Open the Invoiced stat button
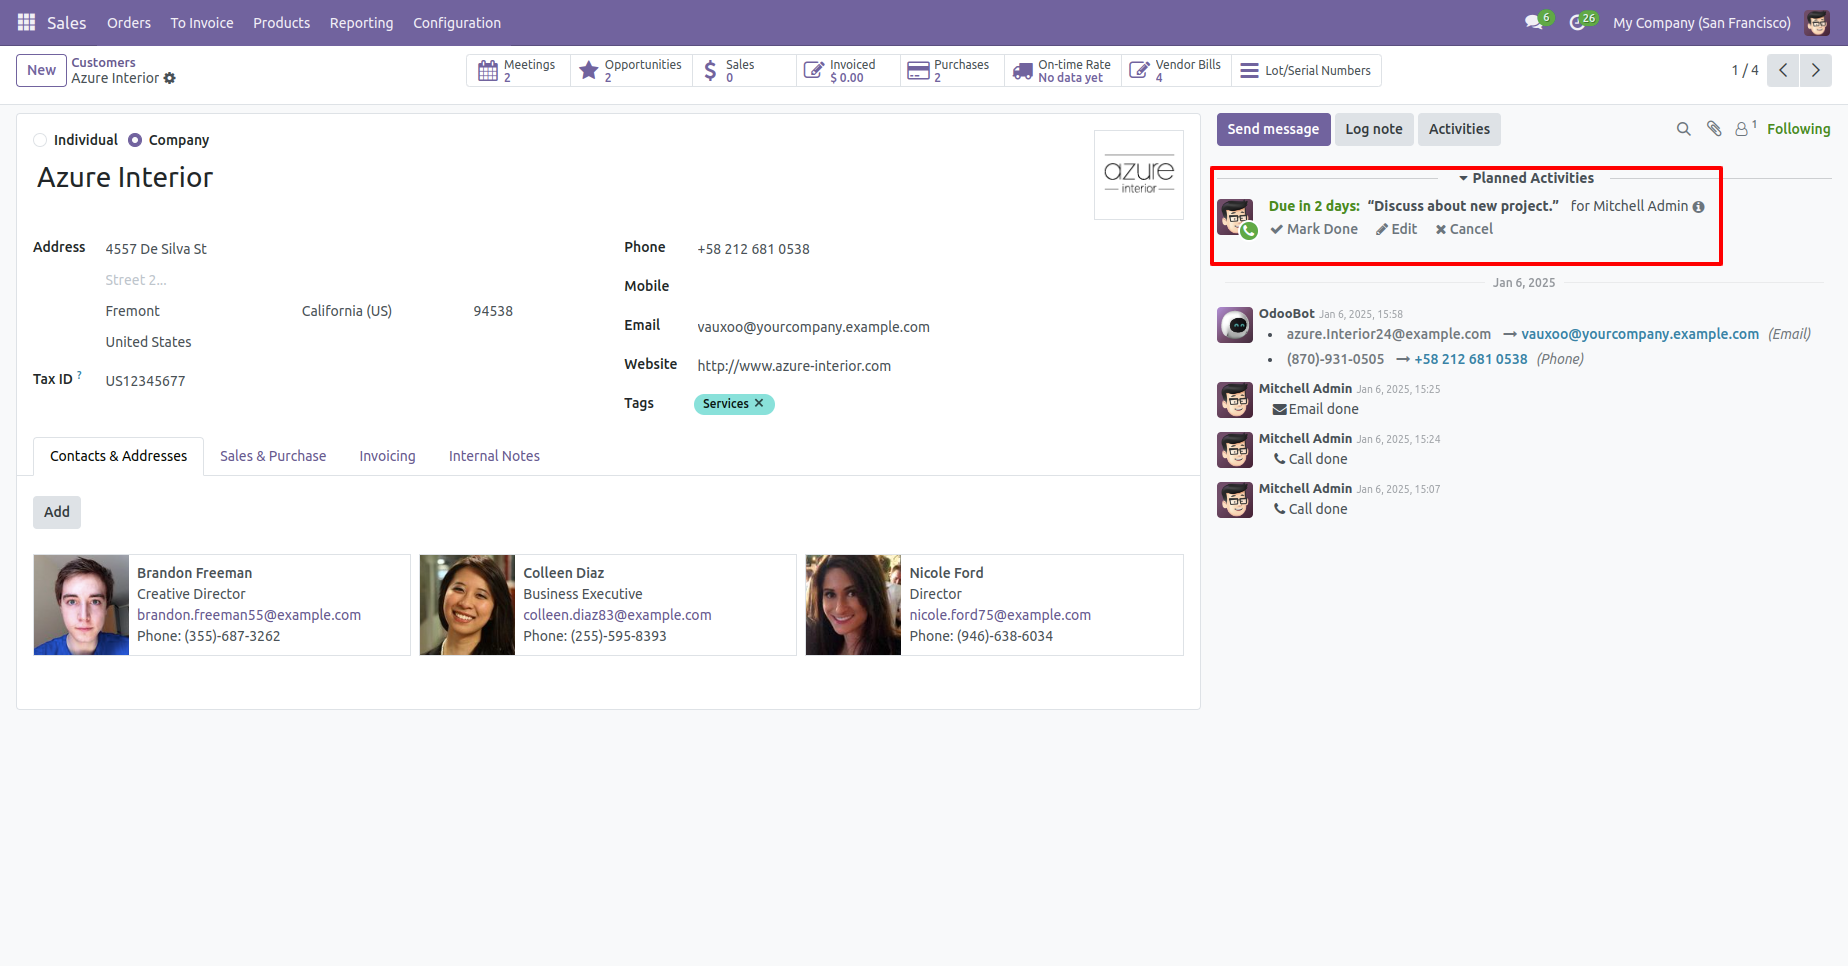 coord(848,71)
